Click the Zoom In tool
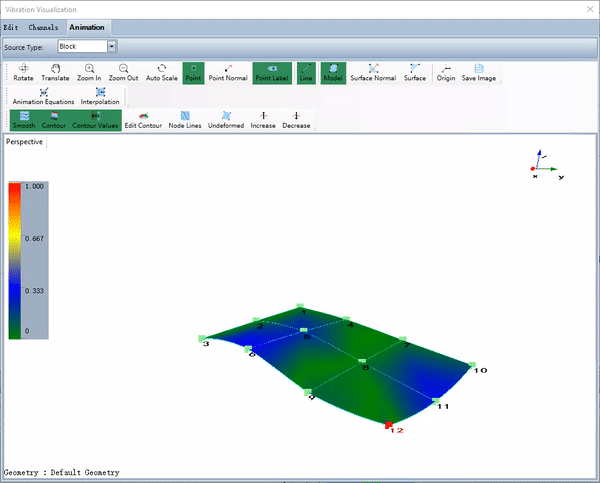The width and height of the screenshot is (600, 483). pyautogui.click(x=89, y=73)
